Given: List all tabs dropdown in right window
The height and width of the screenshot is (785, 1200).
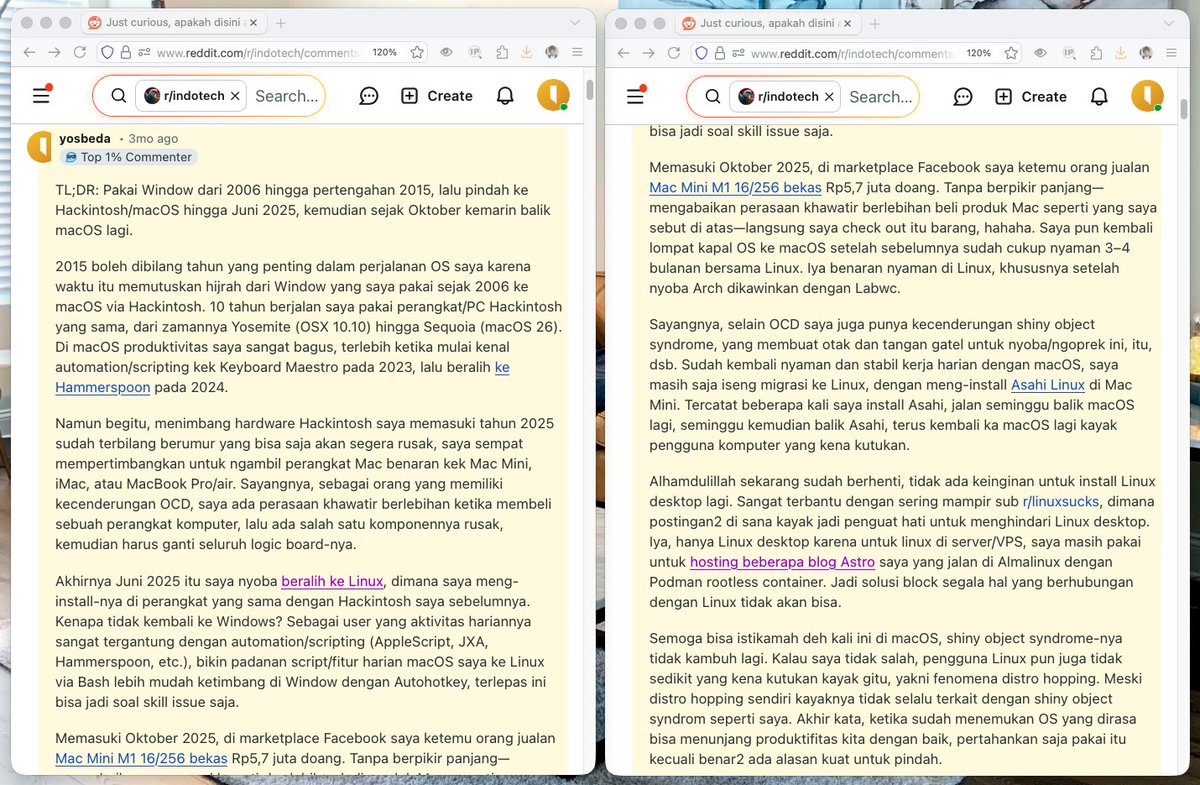Looking at the screenshot, I should click(1169, 22).
